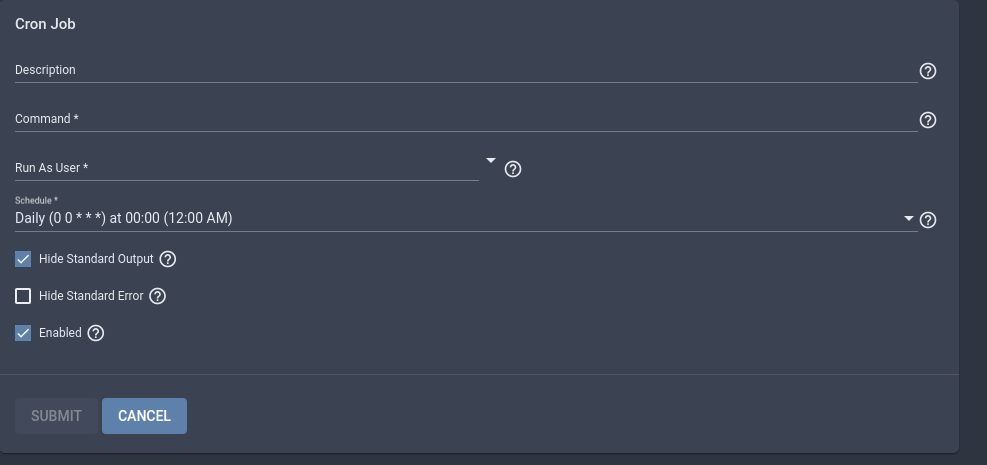
Task: Cancel the cron job form
Action: [x=144, y=416]
